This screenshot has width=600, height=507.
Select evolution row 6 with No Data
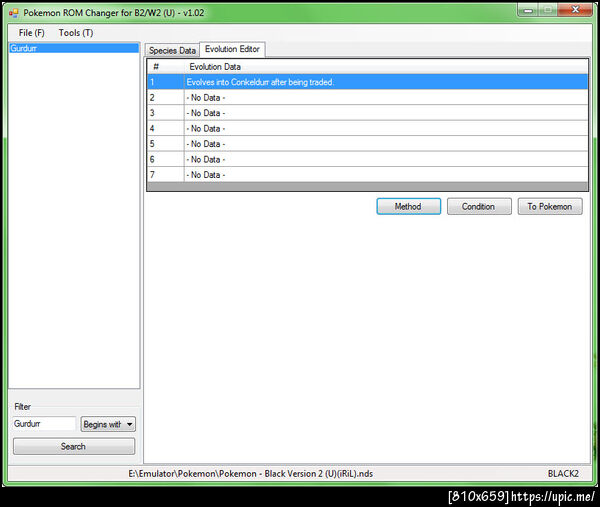[368, 159]
